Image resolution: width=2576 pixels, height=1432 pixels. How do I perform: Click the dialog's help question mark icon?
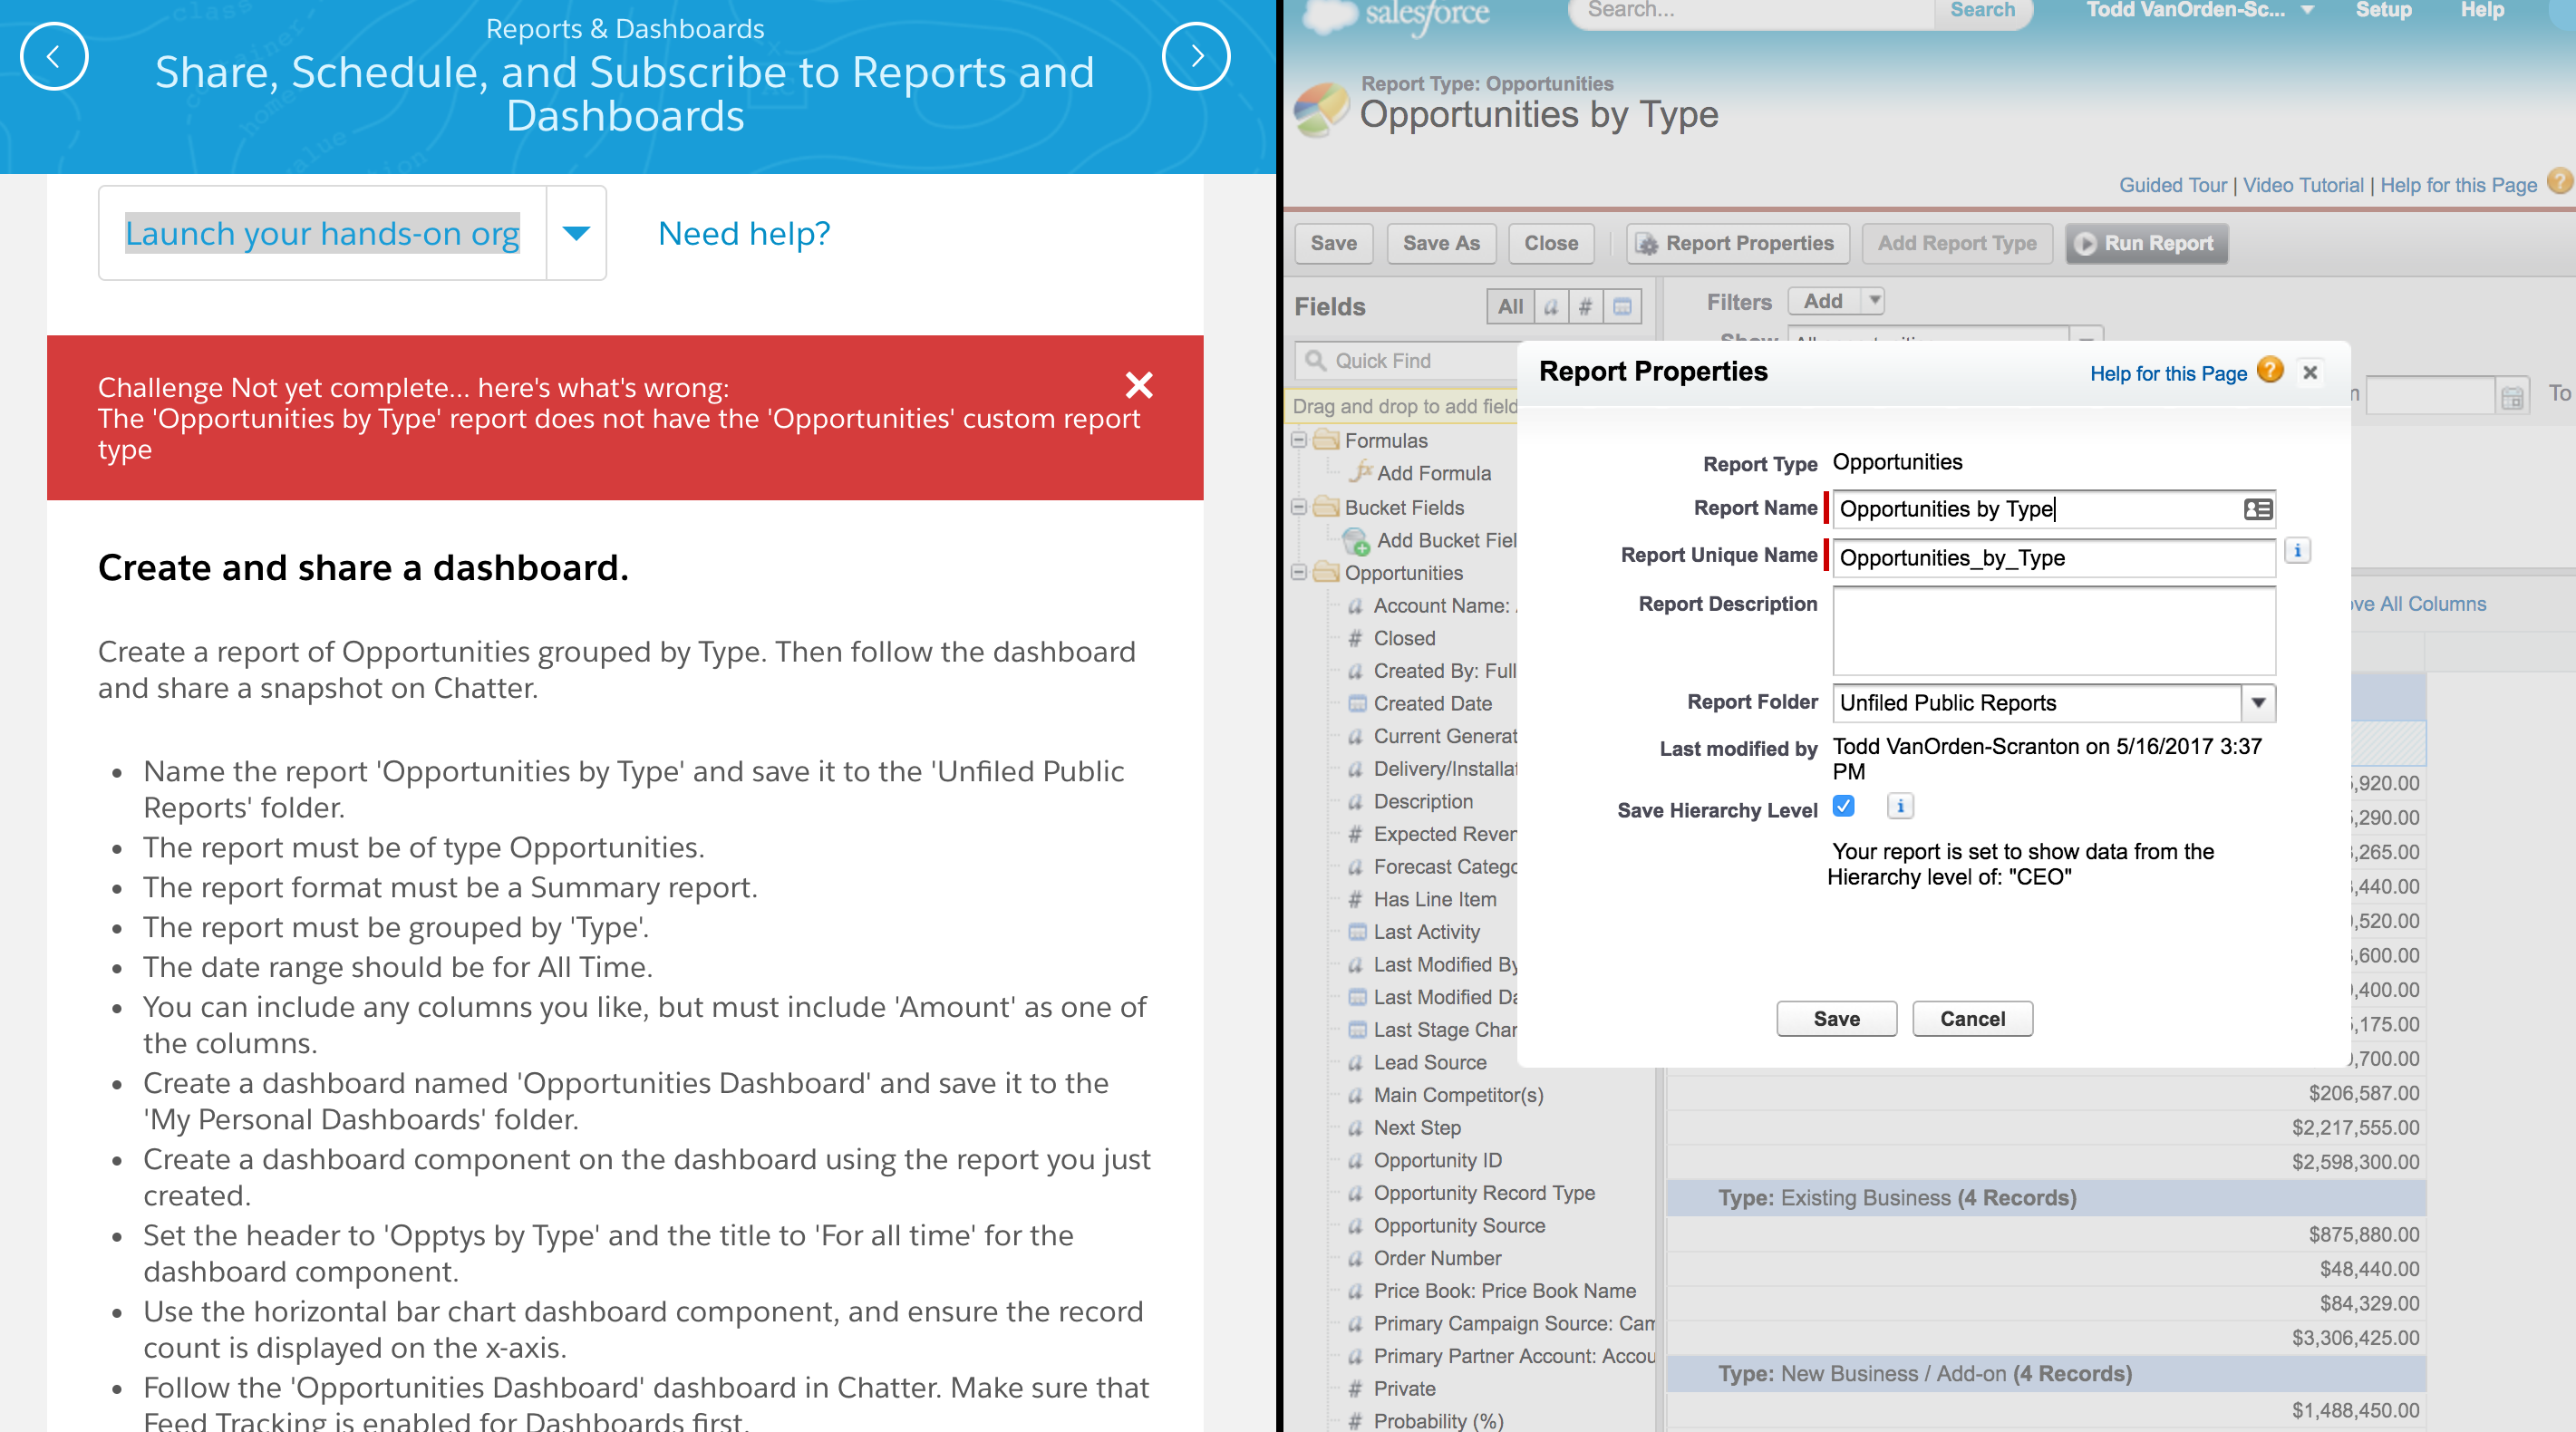2270,371
